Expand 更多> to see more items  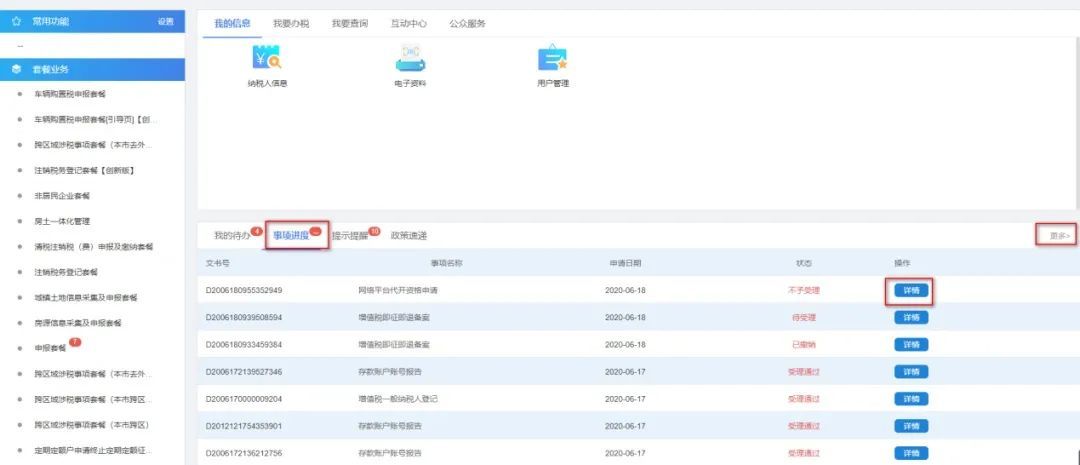[1059, 236]
